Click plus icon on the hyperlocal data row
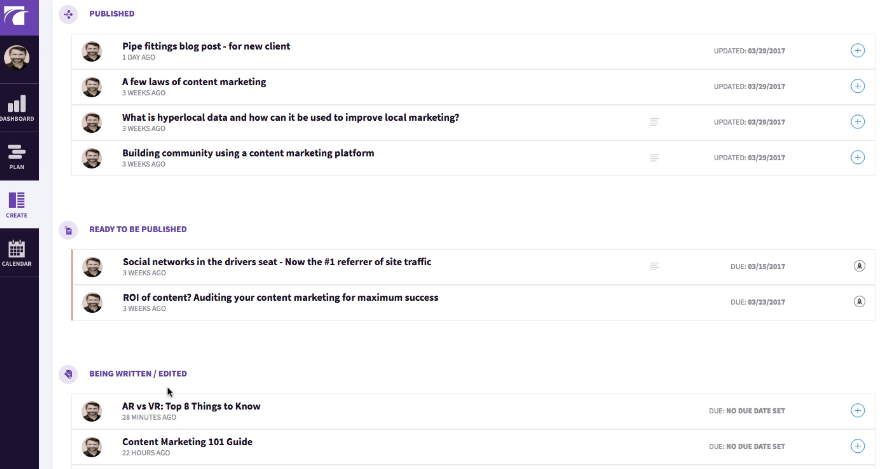 tap(857, 122)
